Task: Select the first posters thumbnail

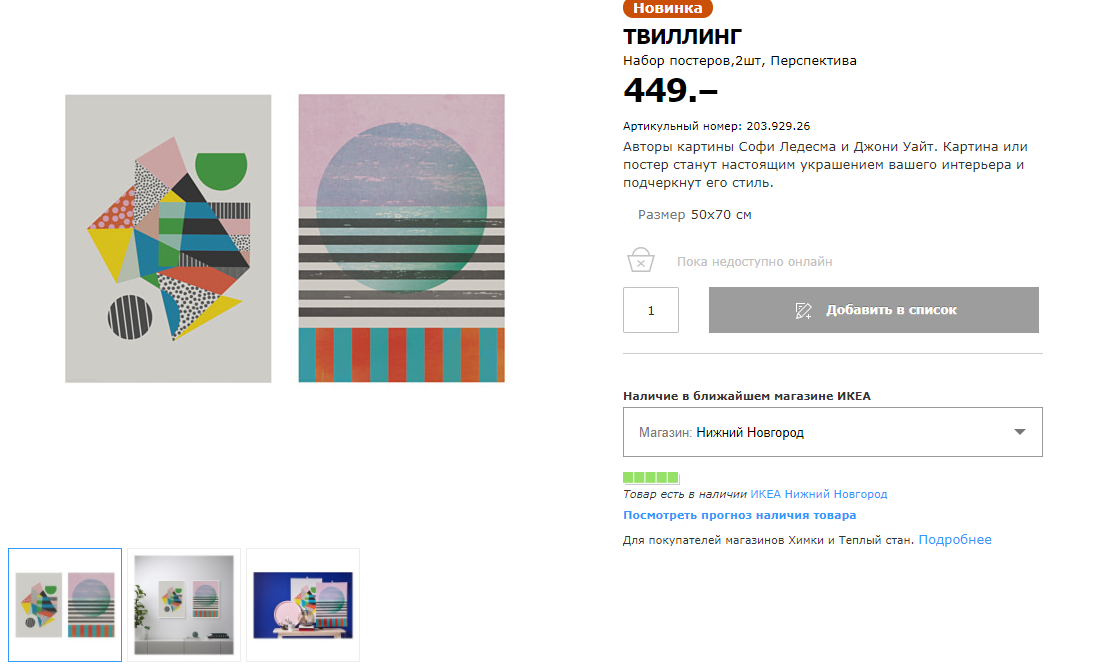Action: point(65,605)
